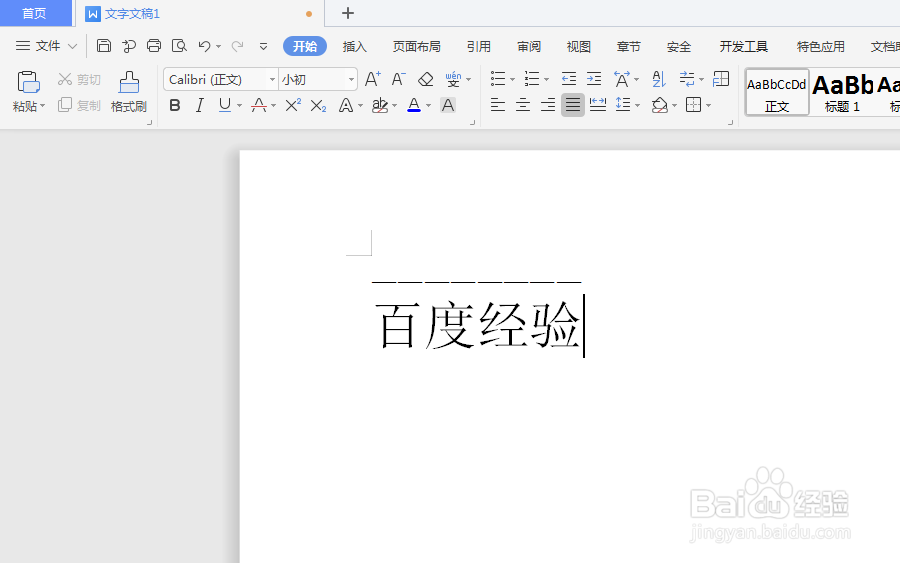Switch to the 审阅 tab

(529, 46)
